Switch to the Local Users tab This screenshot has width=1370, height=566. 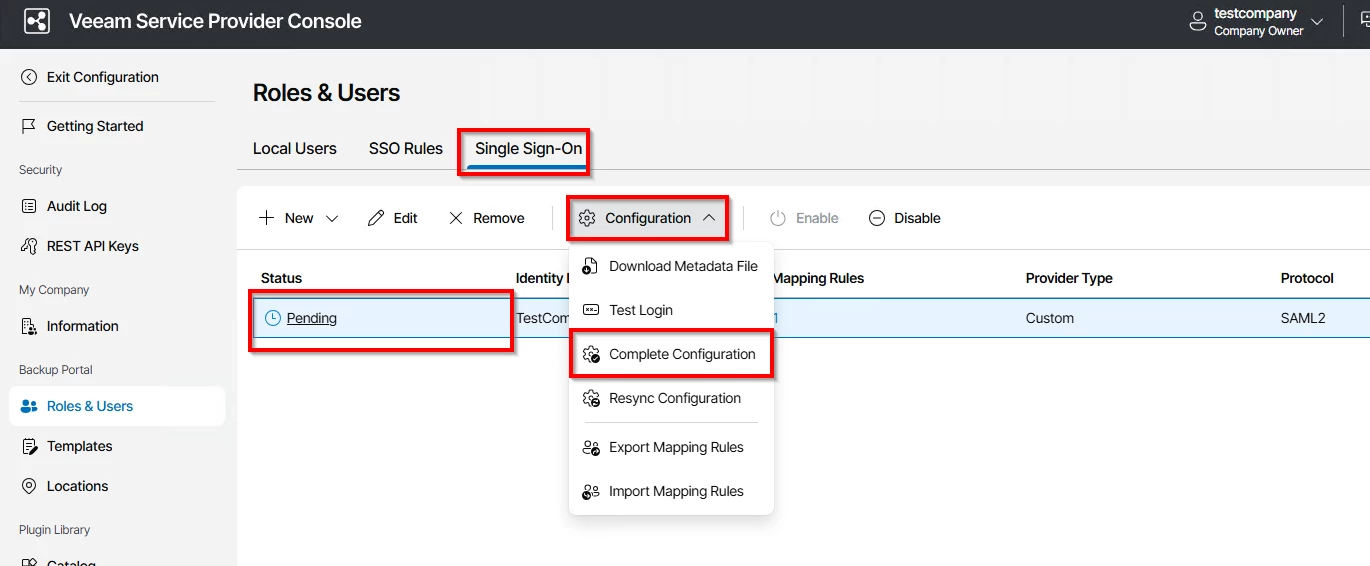(x=295, y=148)
